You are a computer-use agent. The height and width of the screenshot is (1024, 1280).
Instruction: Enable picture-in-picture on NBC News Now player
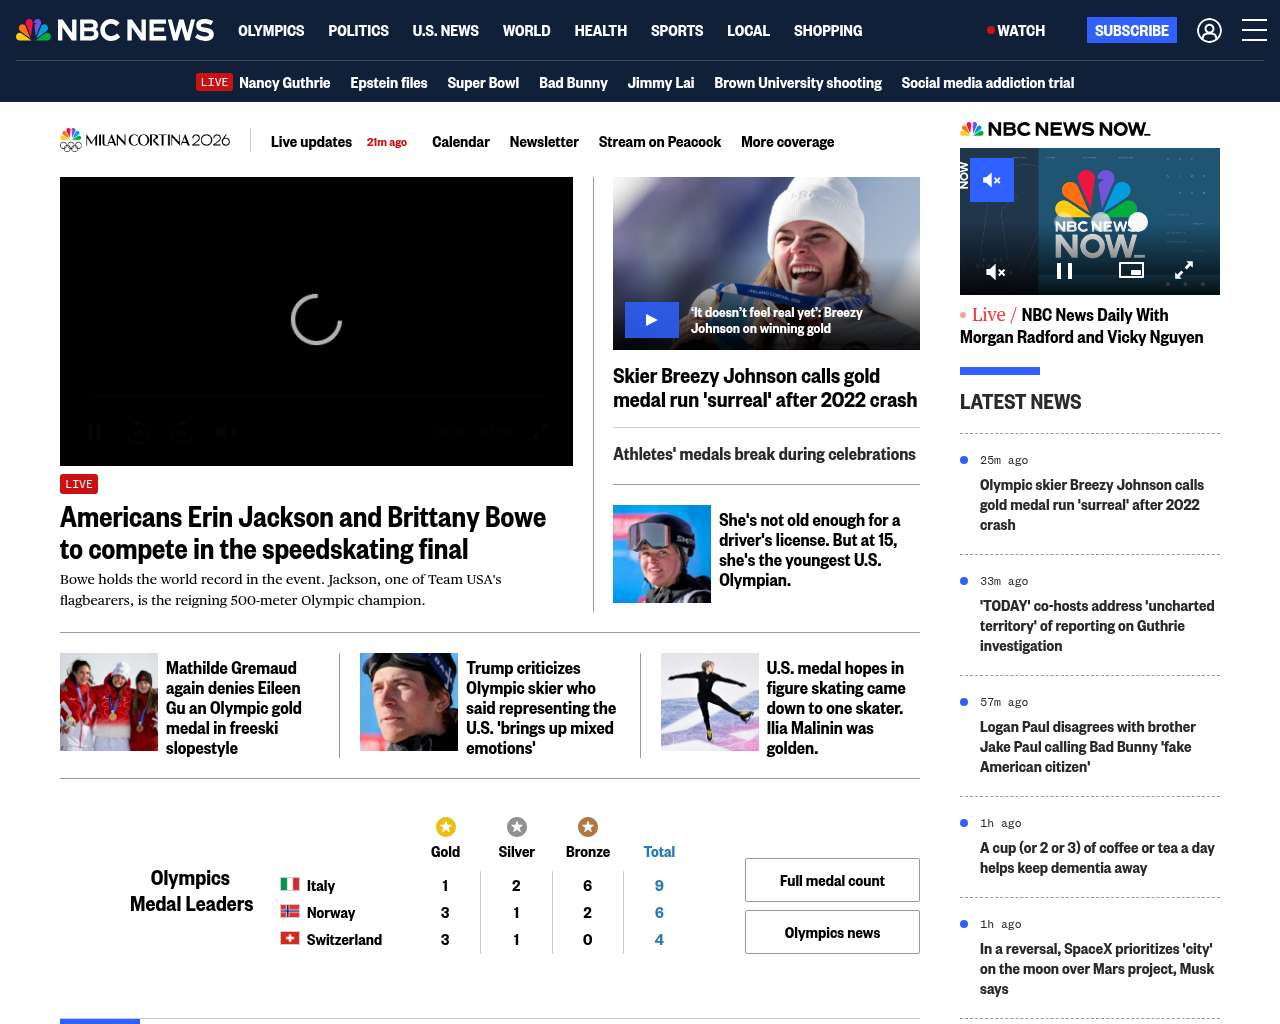click(x=1131, y=271)
